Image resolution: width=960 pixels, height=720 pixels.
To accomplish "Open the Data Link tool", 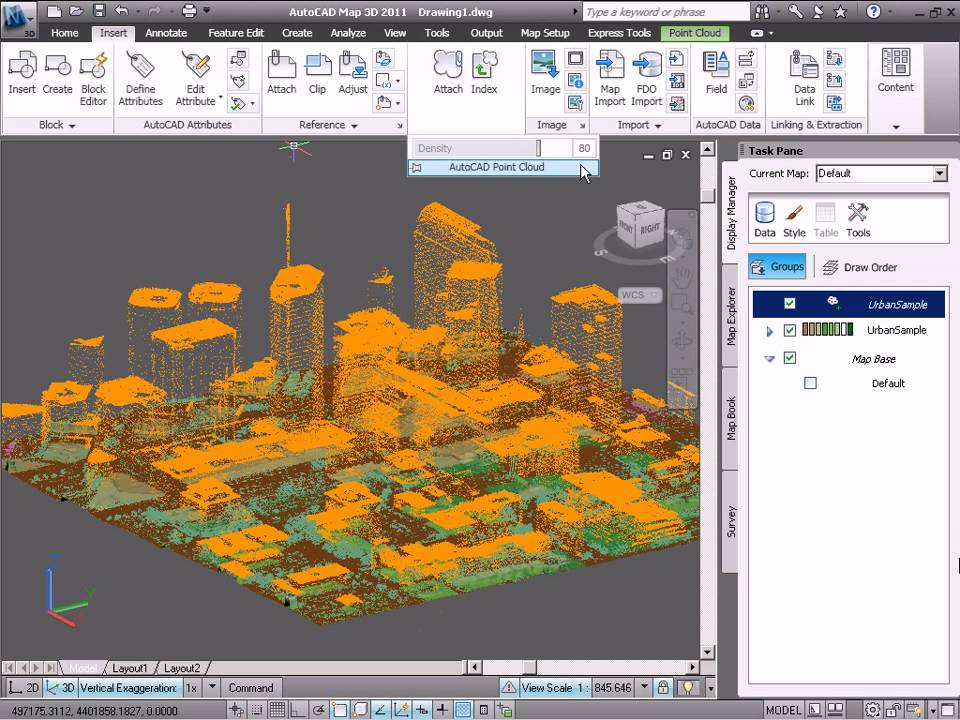I will pyautogui.click(x=804, y=78).
